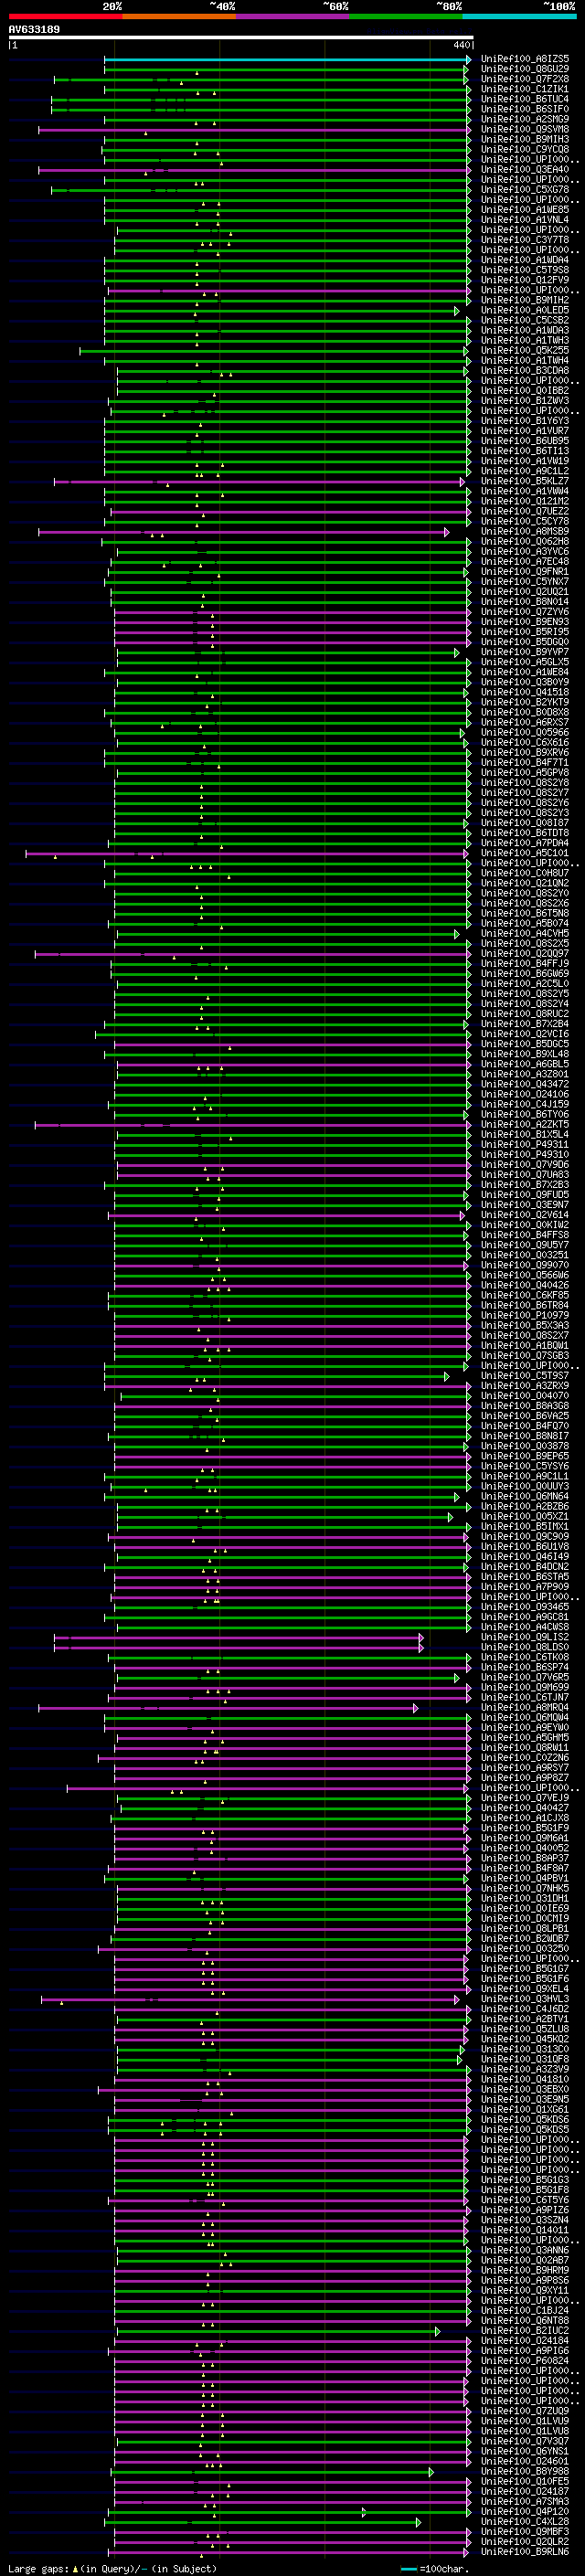Select the UniRef100_A1WE85 label
The width and height of the screenshot is (585, 2576).
(x=525, y=210)
